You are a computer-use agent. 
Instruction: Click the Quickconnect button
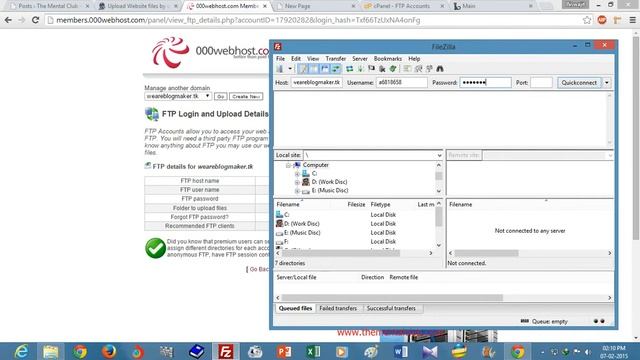point(579,82)
